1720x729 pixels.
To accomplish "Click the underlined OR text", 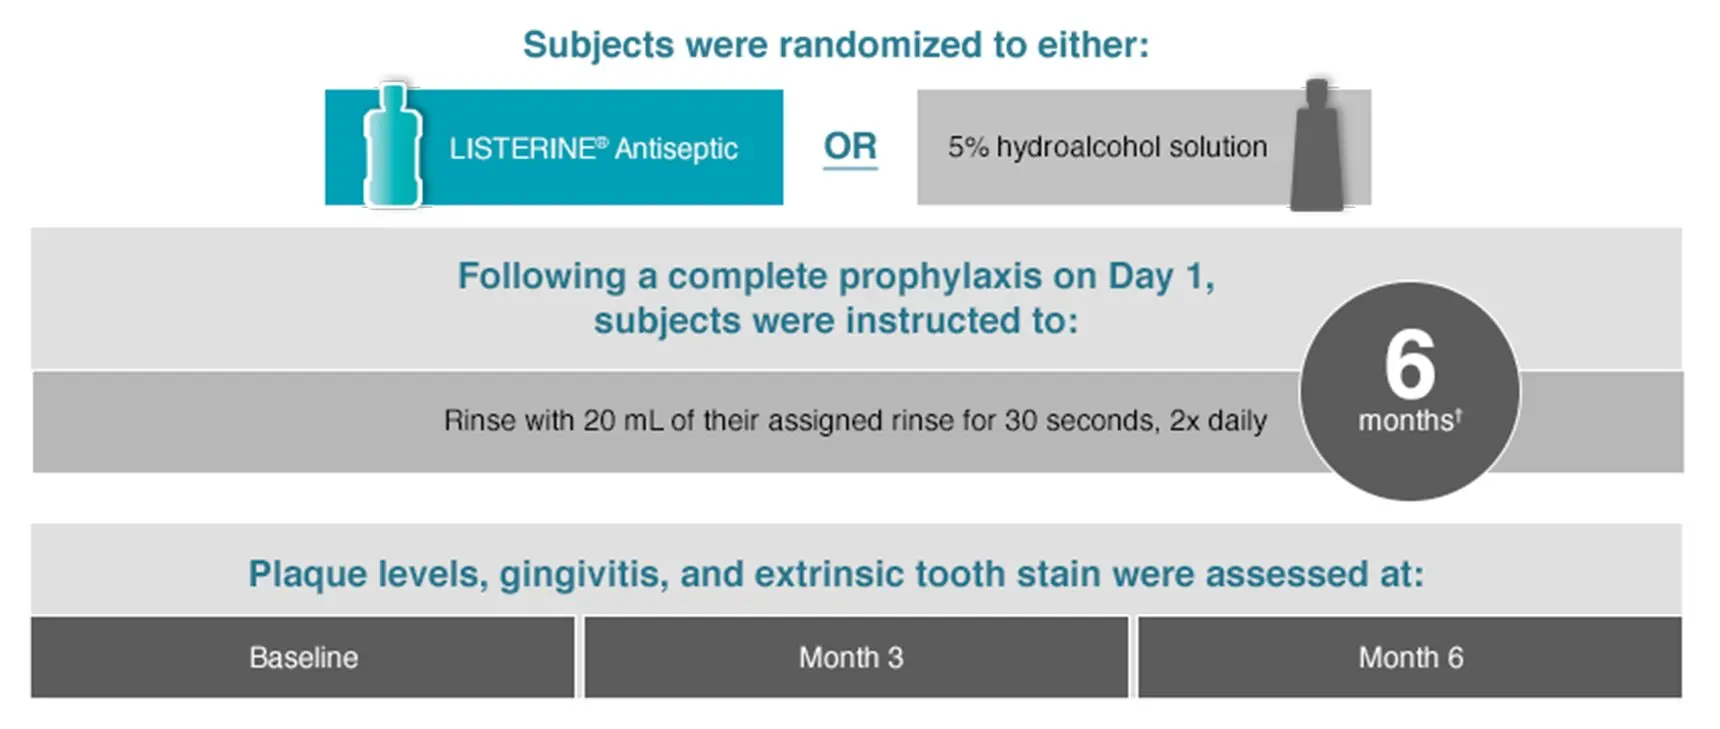I will [850, 147].
